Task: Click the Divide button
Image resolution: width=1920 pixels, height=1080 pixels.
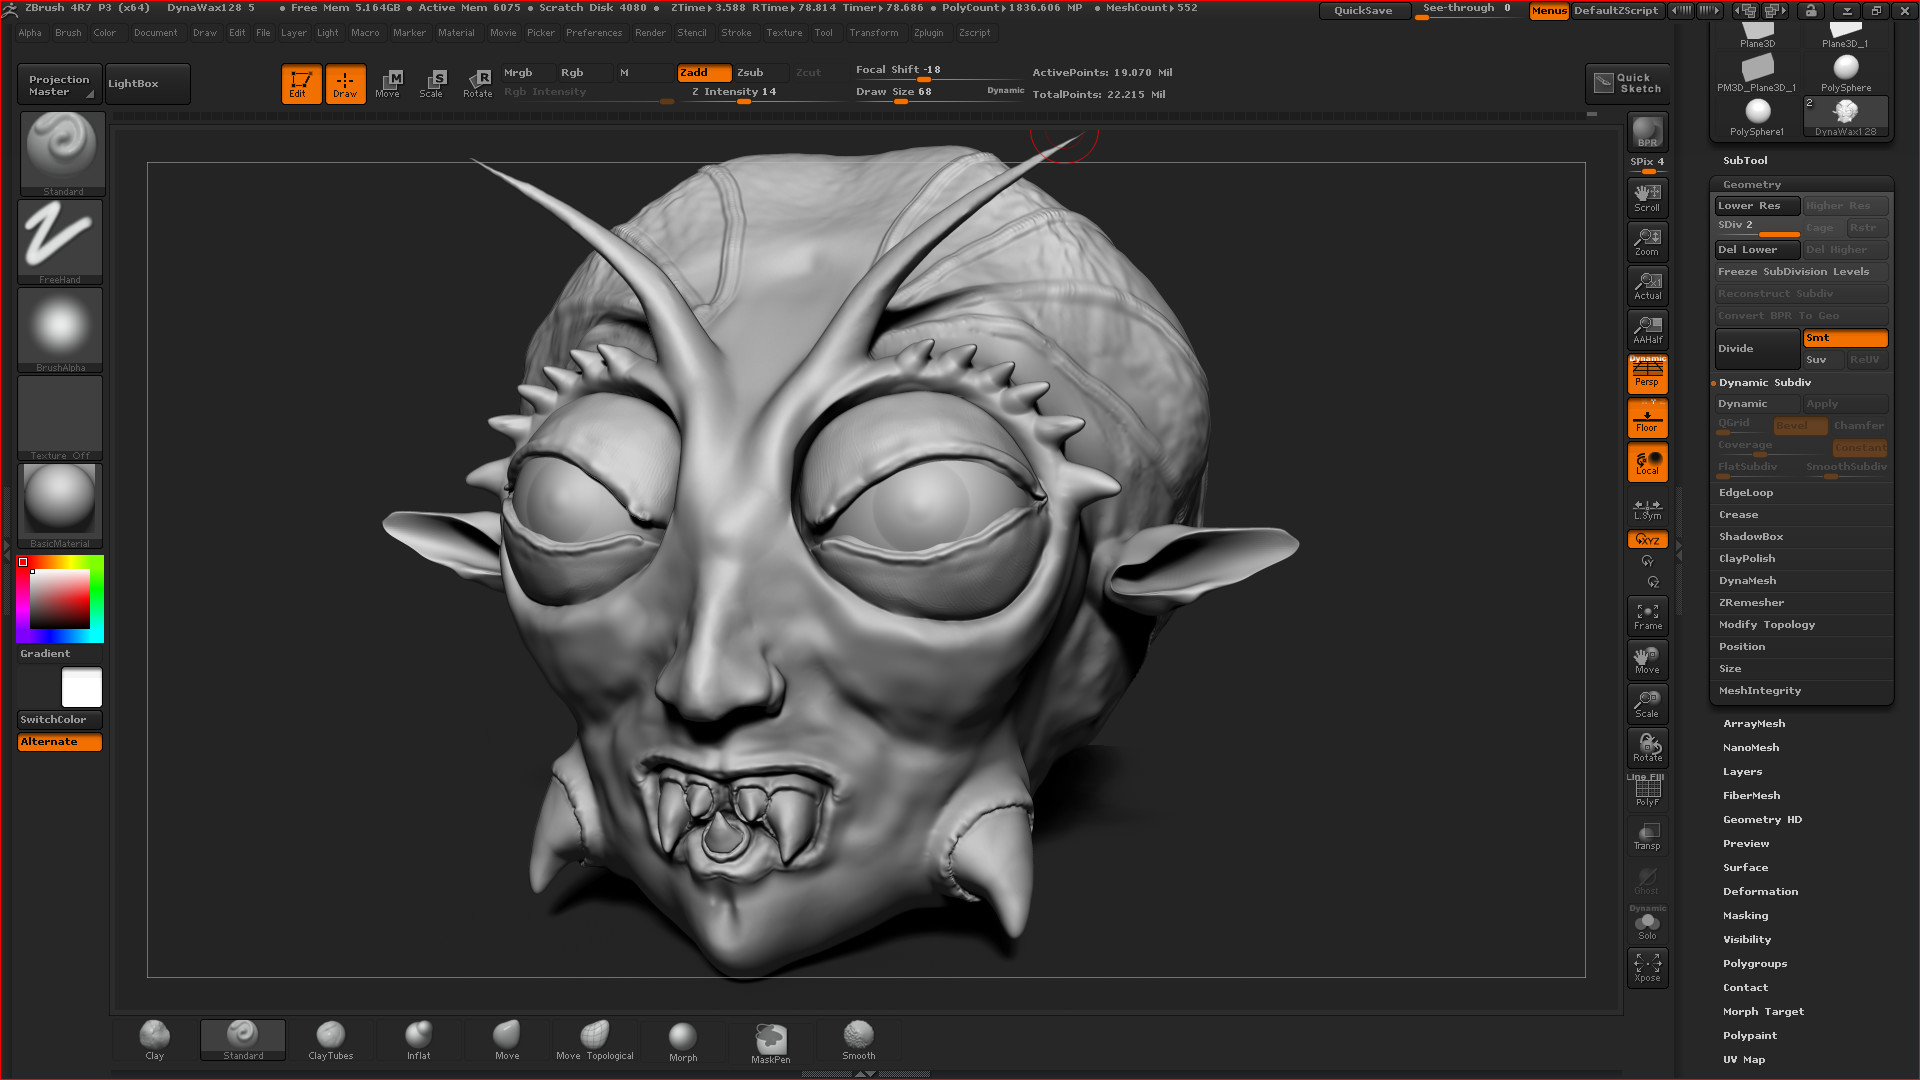Action: (1756, 349)
